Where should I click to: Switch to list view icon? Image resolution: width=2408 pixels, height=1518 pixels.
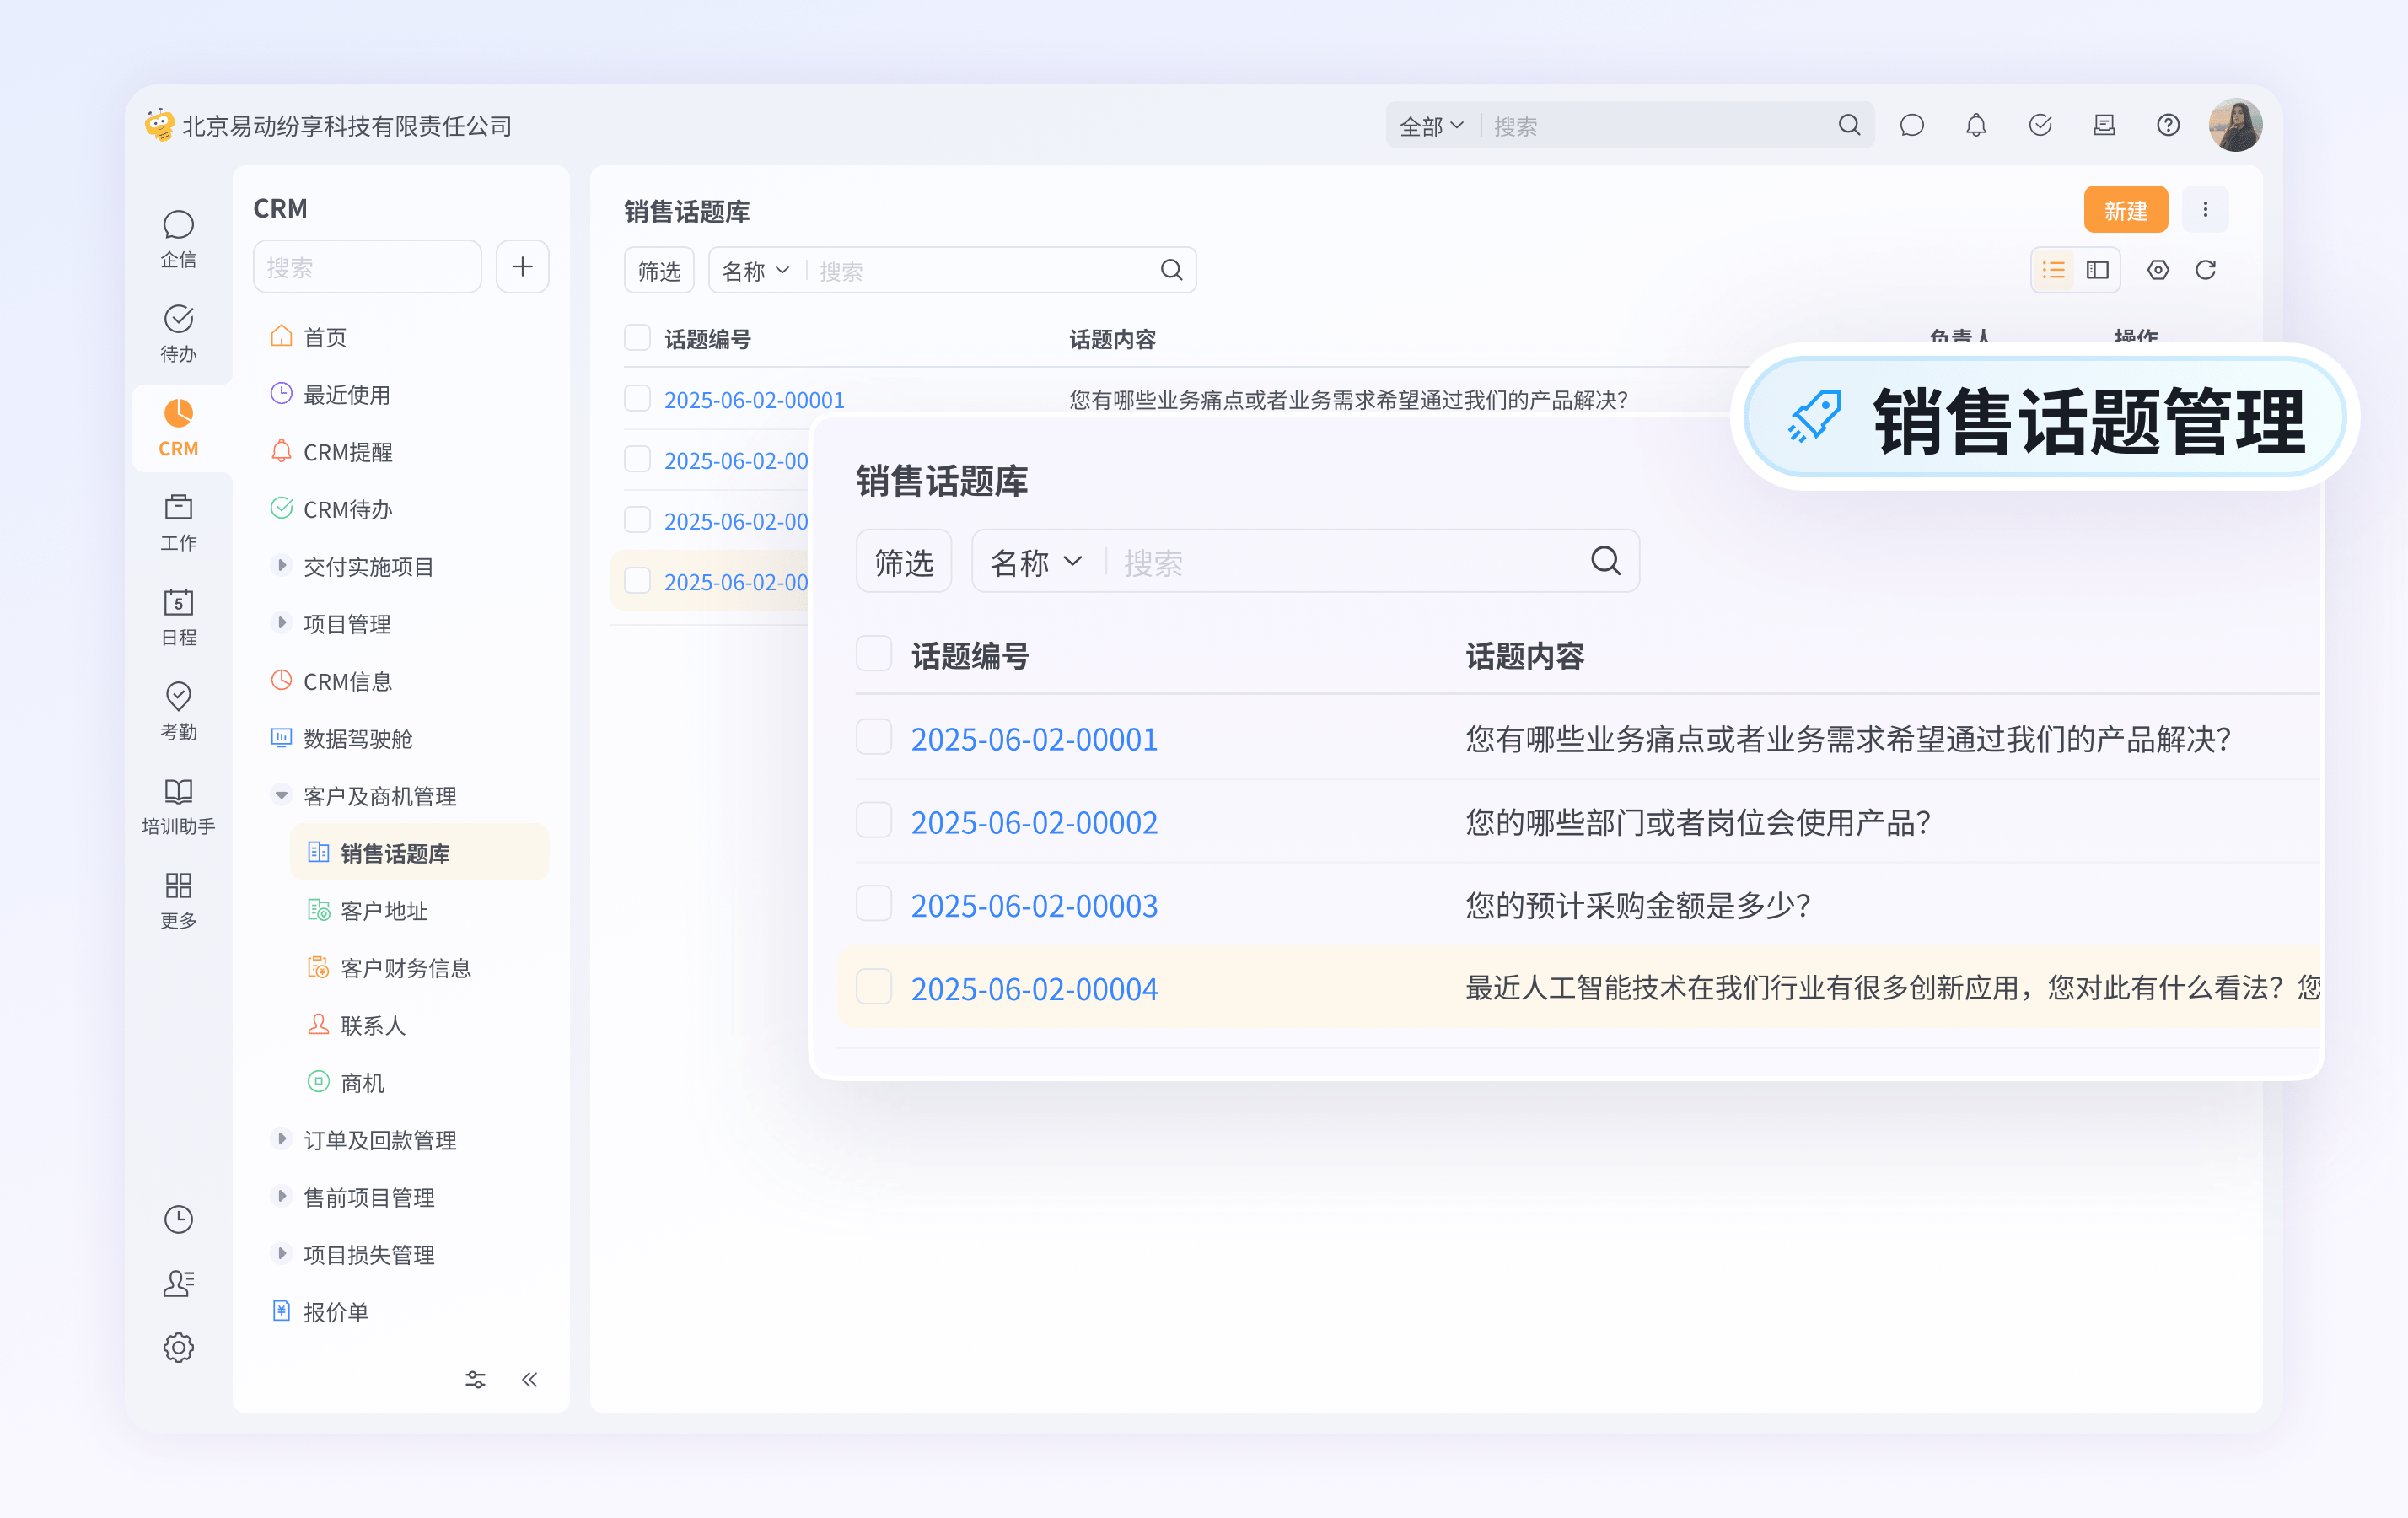(x=2053, y=270)
